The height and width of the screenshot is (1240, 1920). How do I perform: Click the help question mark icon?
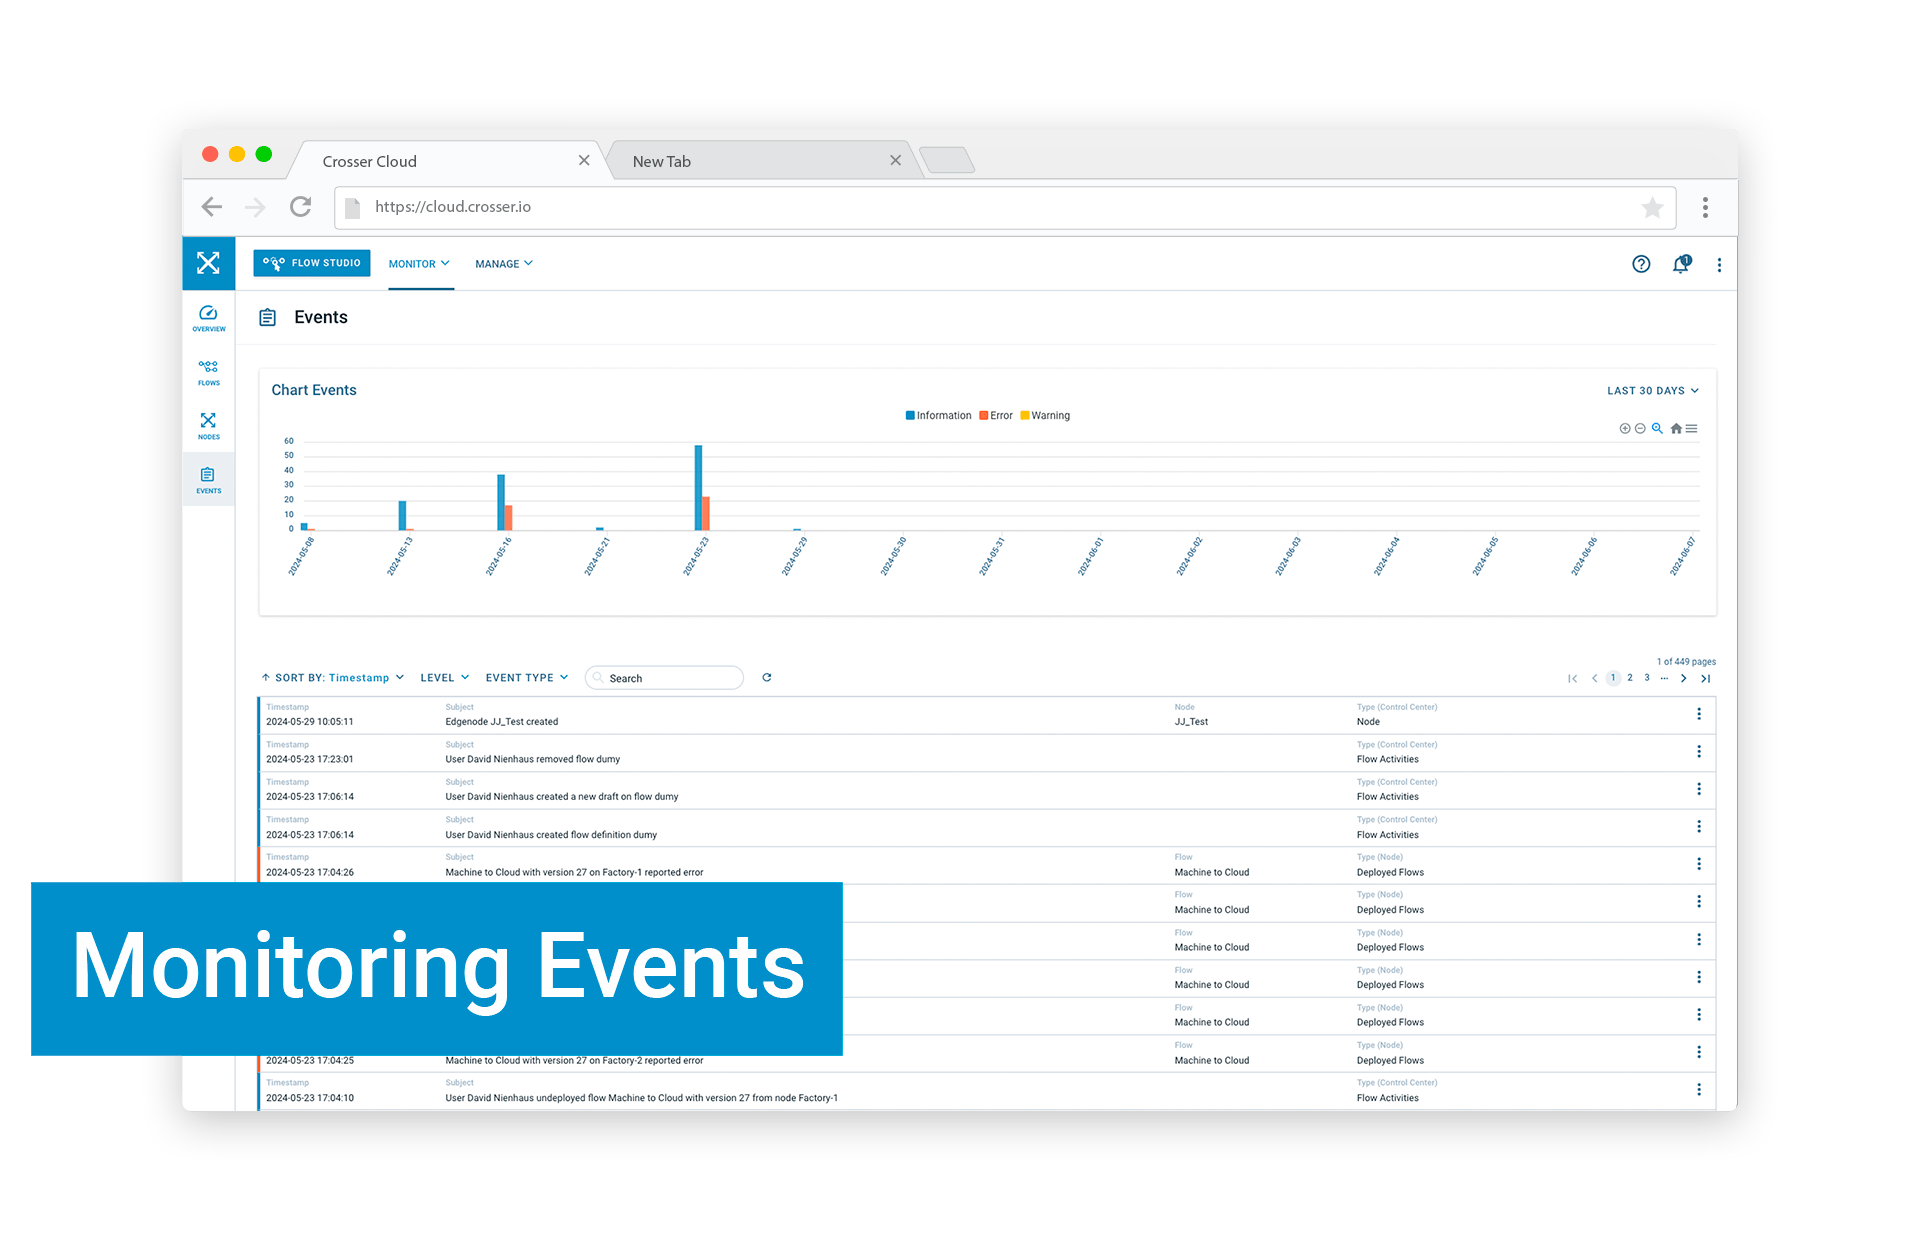(x=1642, y=265)
